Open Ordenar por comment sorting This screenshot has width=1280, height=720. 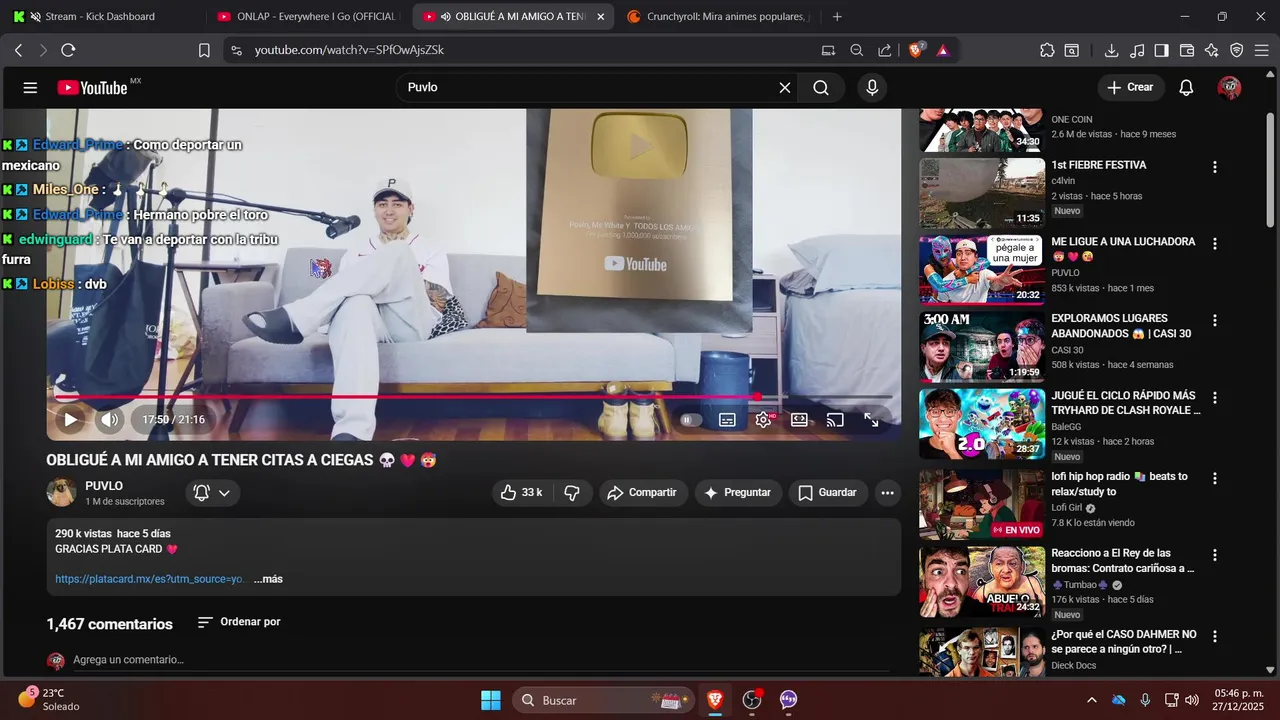click(239, 622)
